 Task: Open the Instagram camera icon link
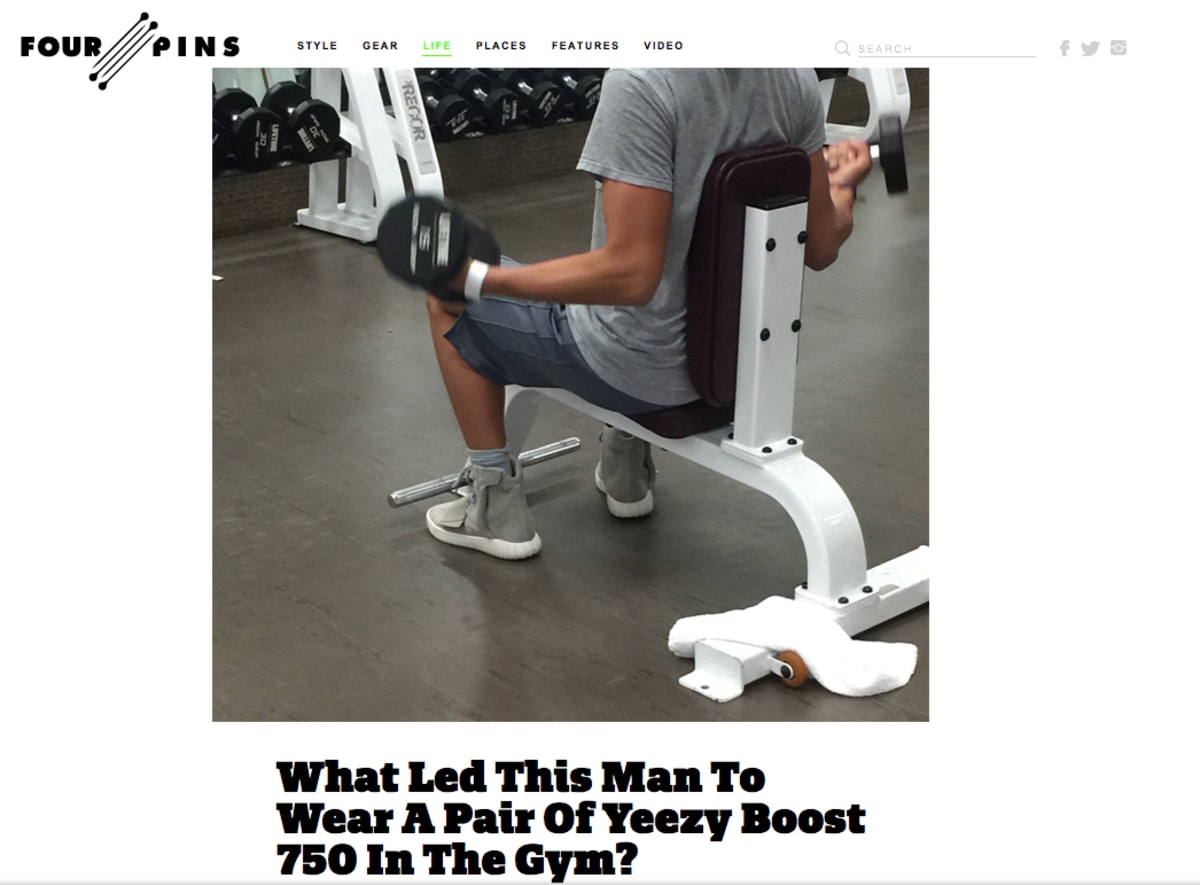1118,47
